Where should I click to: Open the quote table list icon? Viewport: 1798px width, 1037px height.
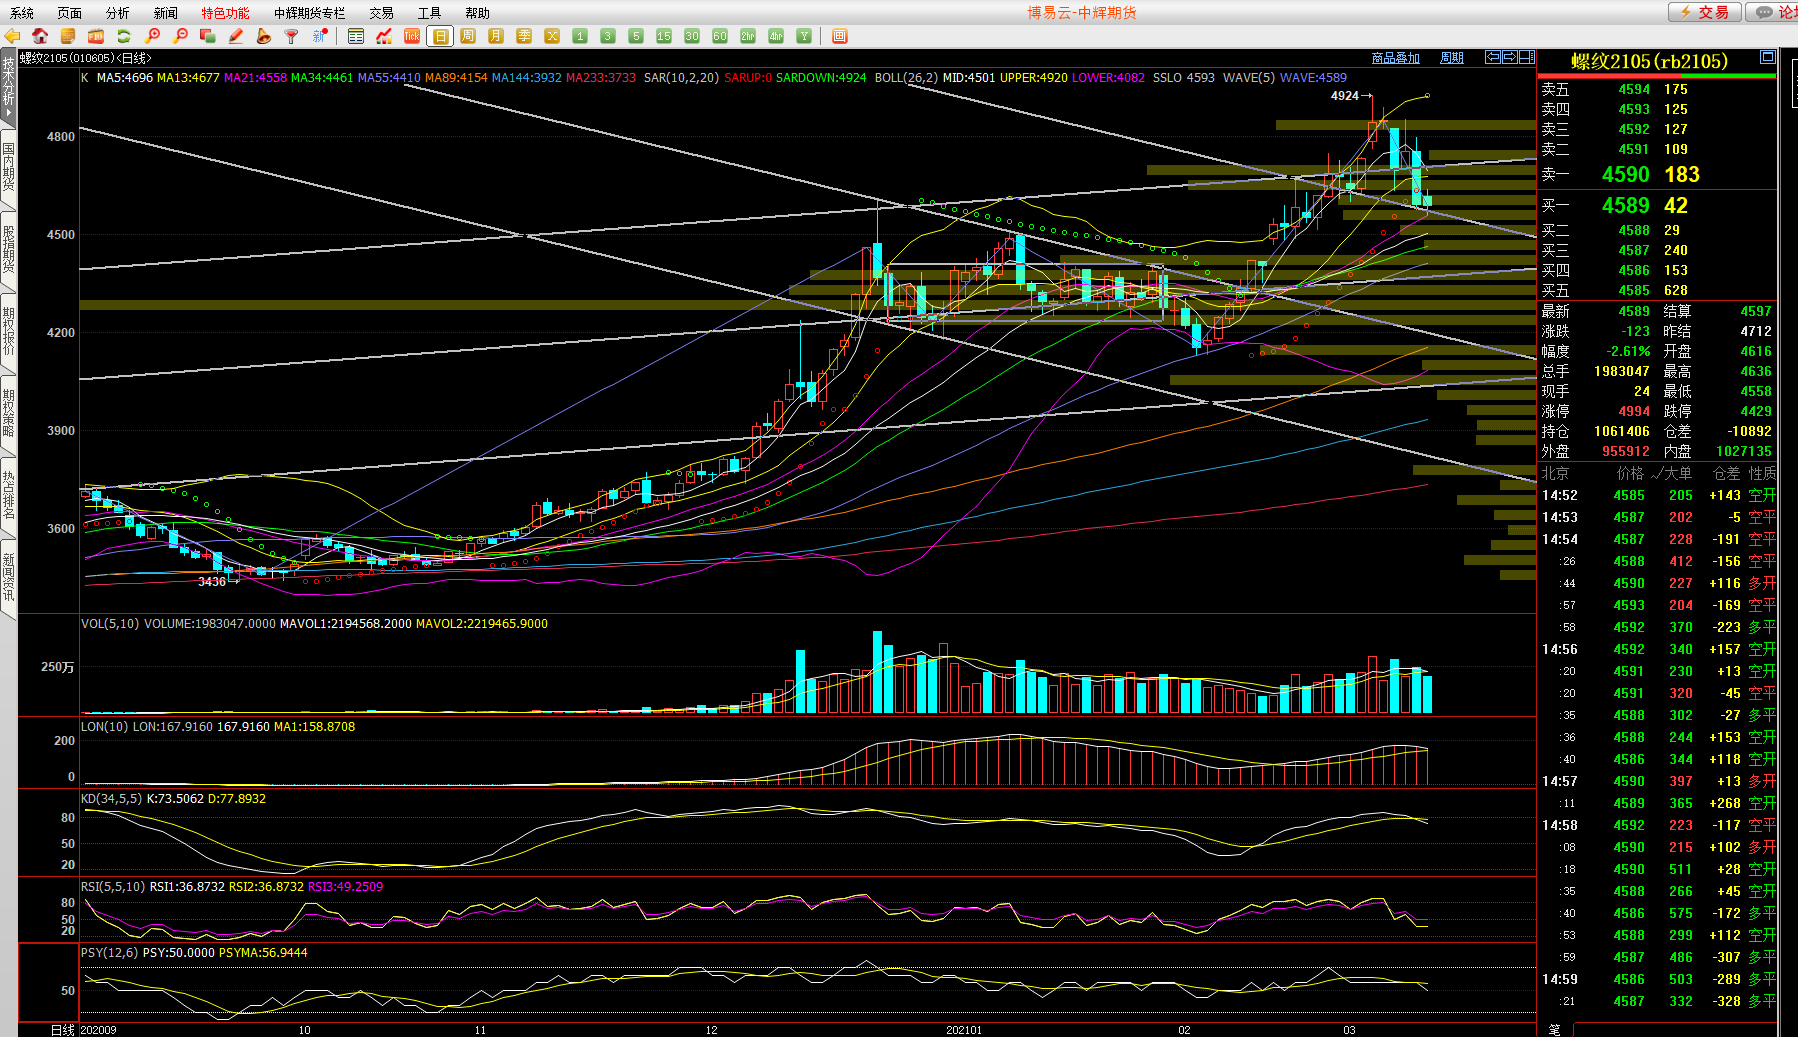(356, 36)
